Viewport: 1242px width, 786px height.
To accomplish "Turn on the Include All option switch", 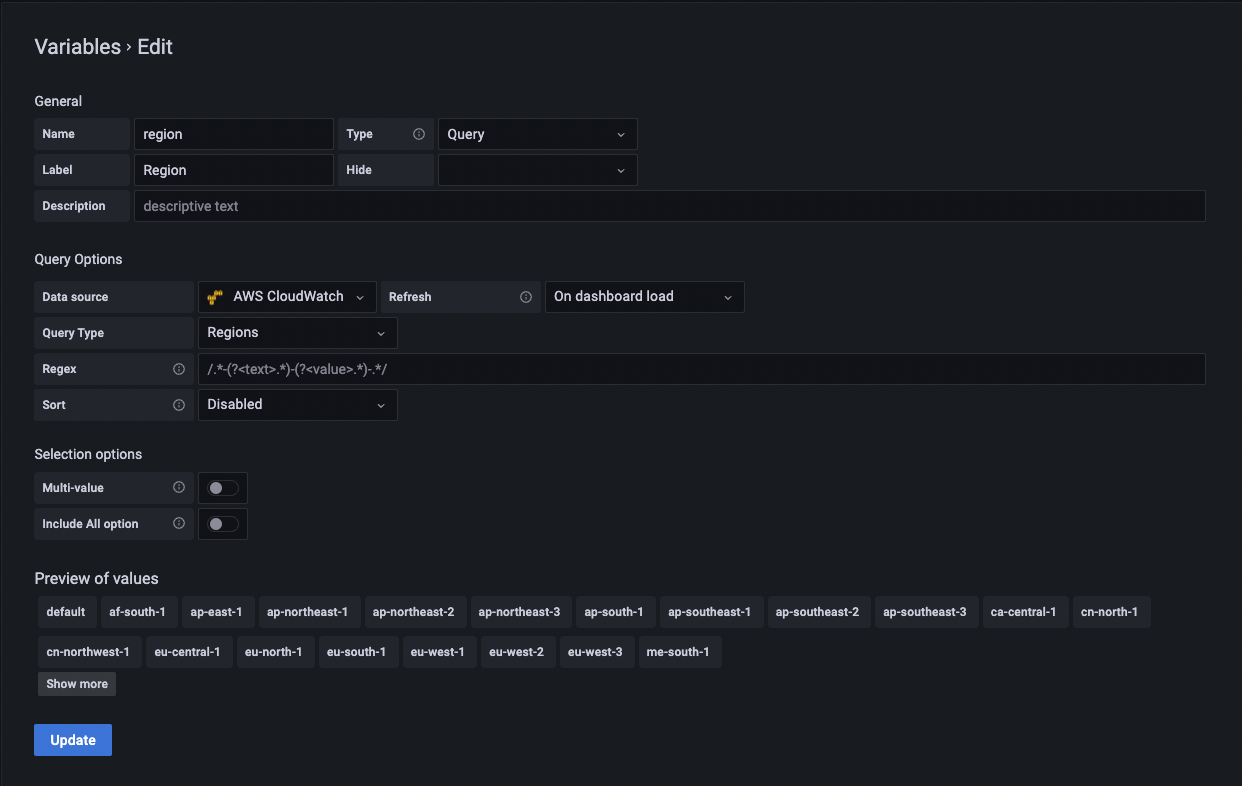I will click(x=222, y=524).
